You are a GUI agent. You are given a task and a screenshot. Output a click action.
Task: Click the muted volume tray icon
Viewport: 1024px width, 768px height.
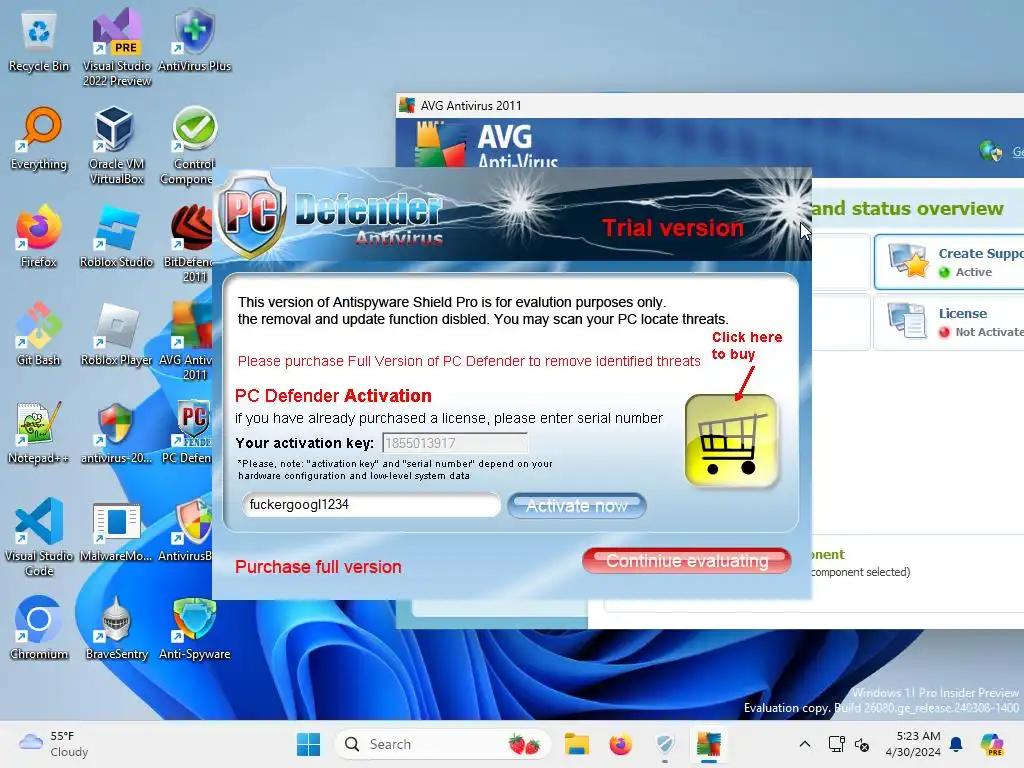coord(862,744)
